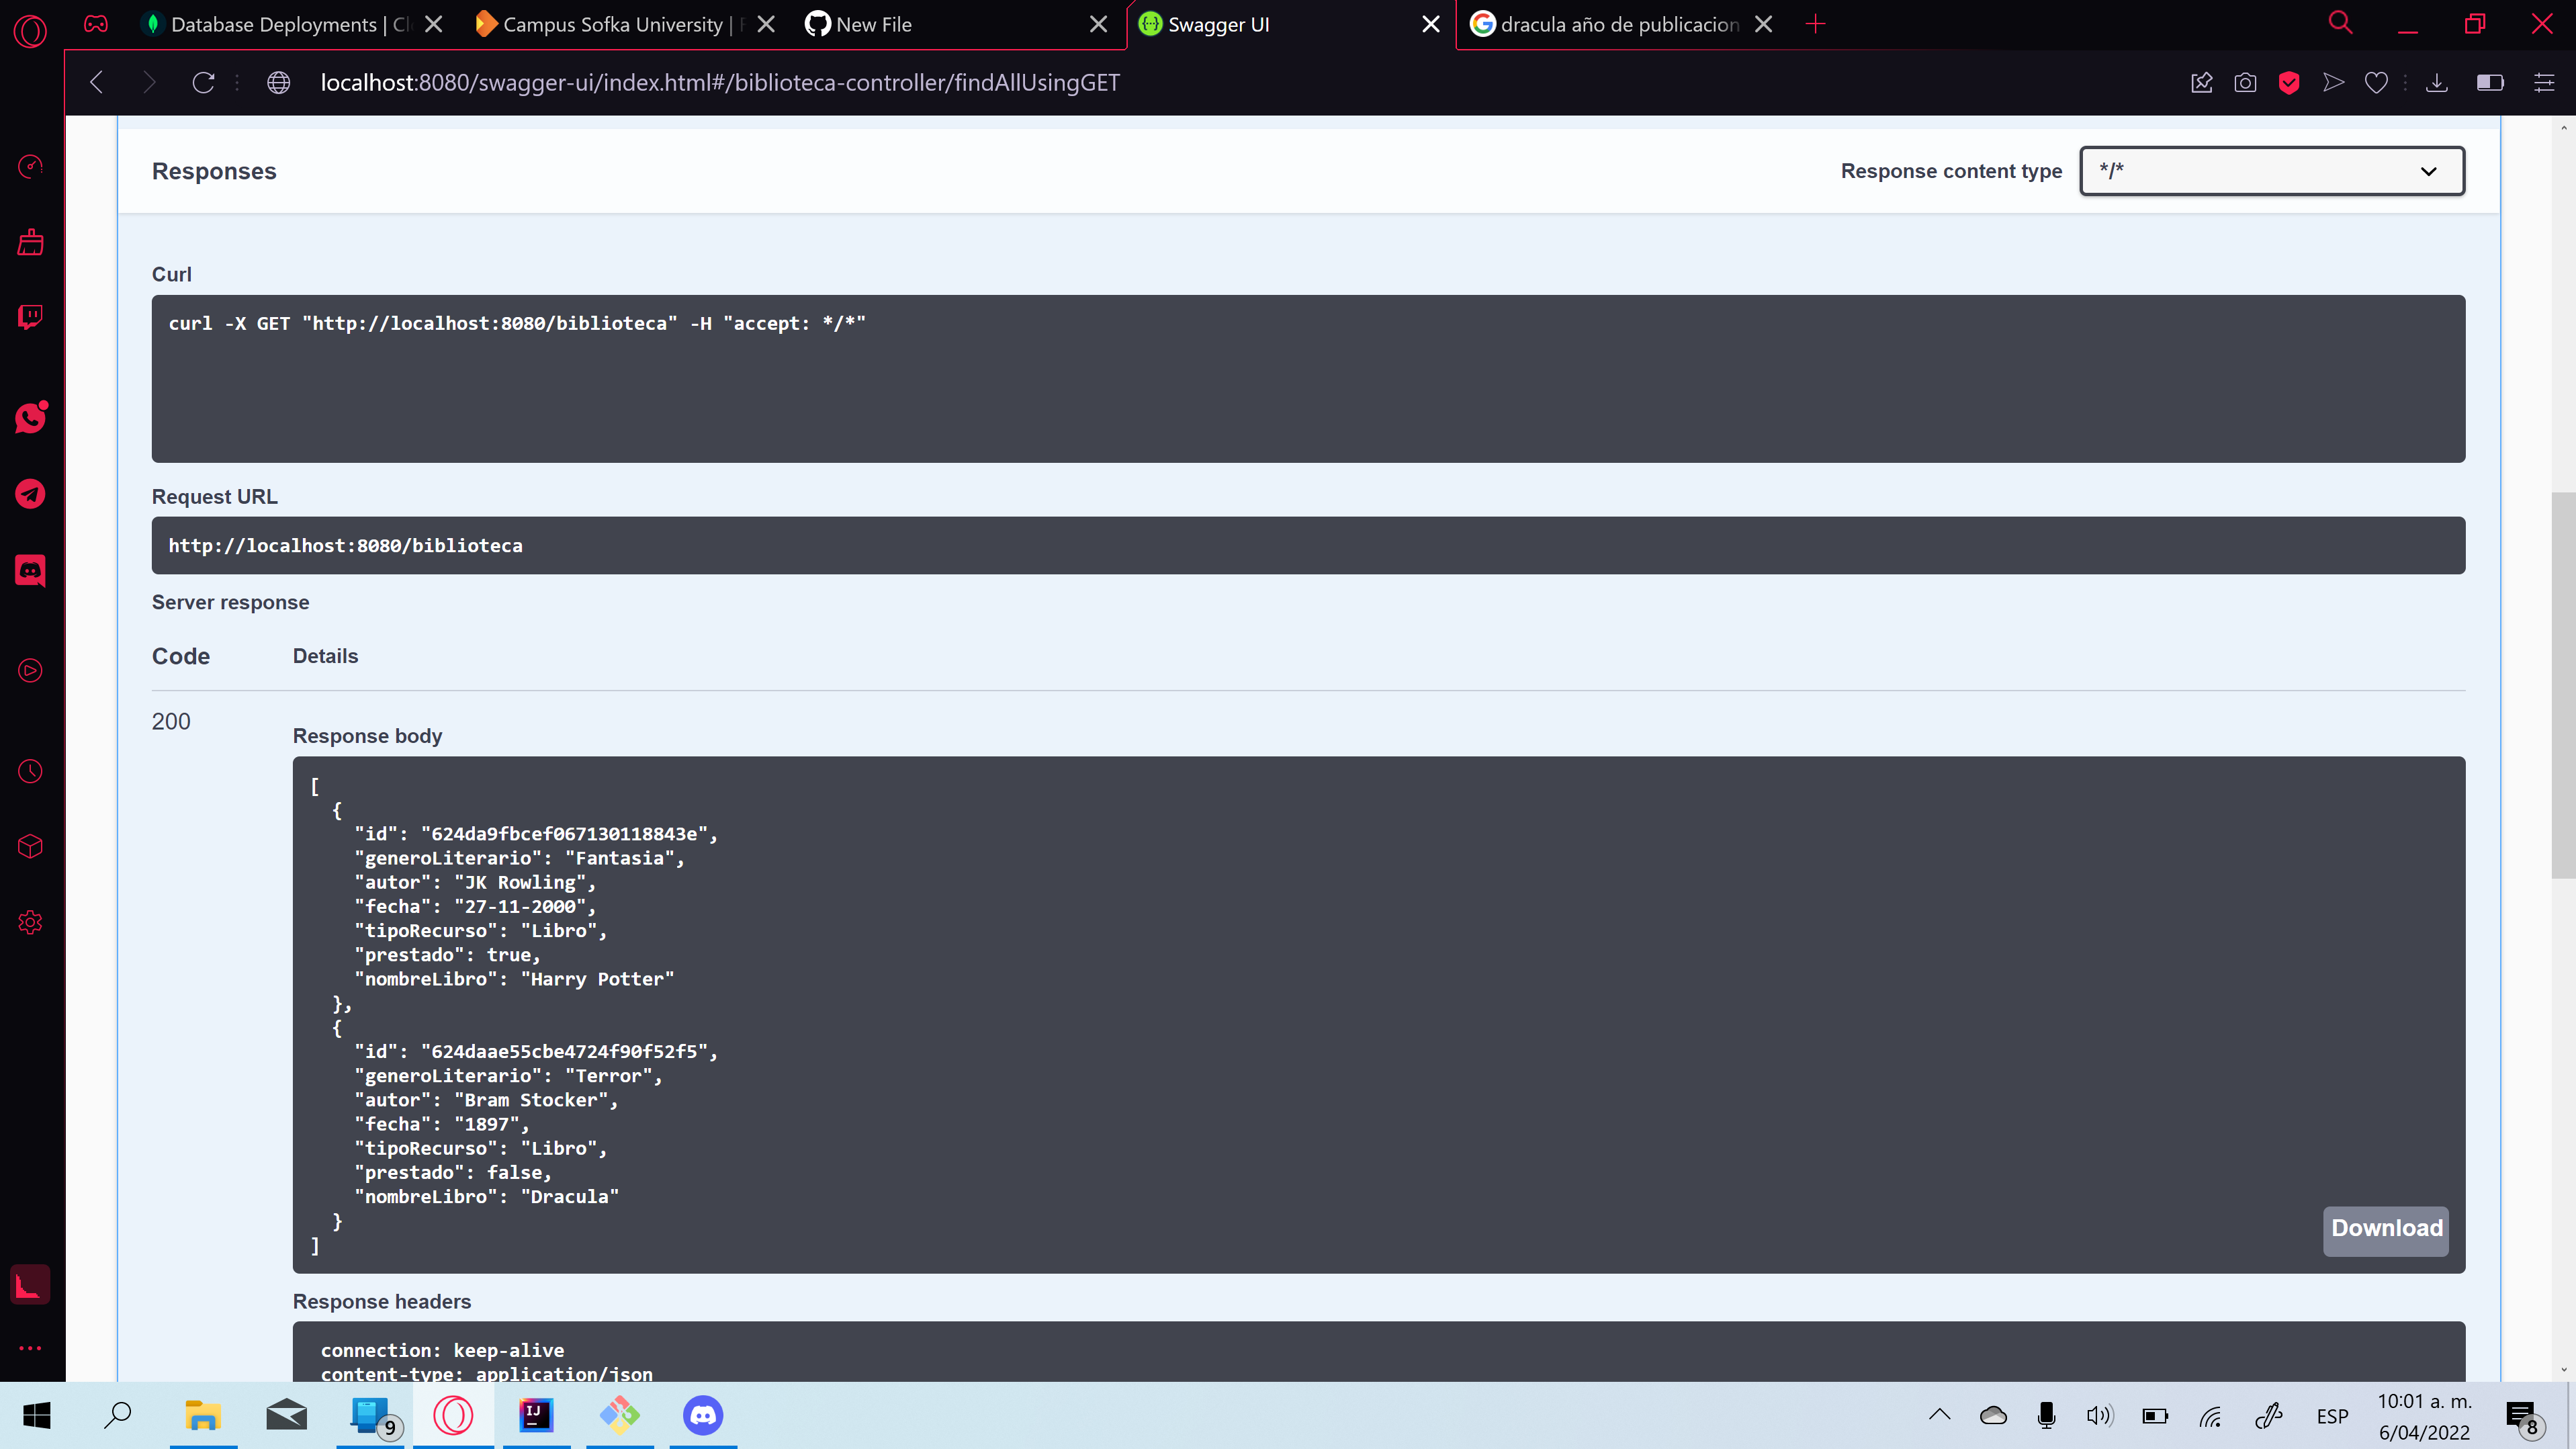The image size is (2576, 1449).
Task: Open IntelliJ IDEA from the taskbar
Action: [536, 1415]
